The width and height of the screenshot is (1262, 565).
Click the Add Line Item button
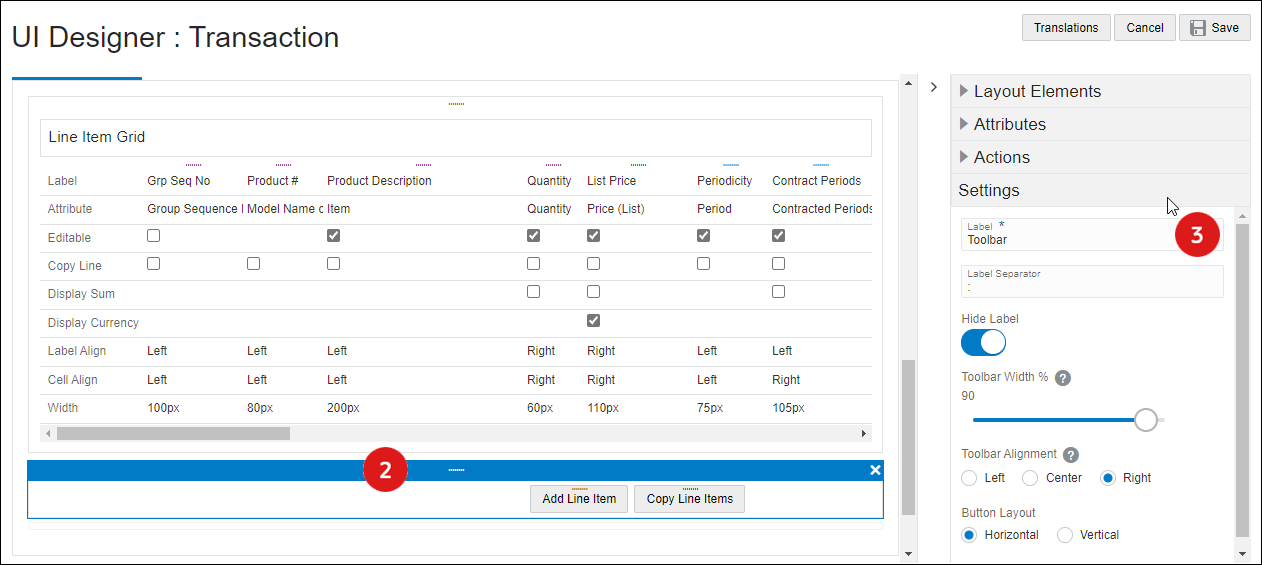click(x=579, y=499)
